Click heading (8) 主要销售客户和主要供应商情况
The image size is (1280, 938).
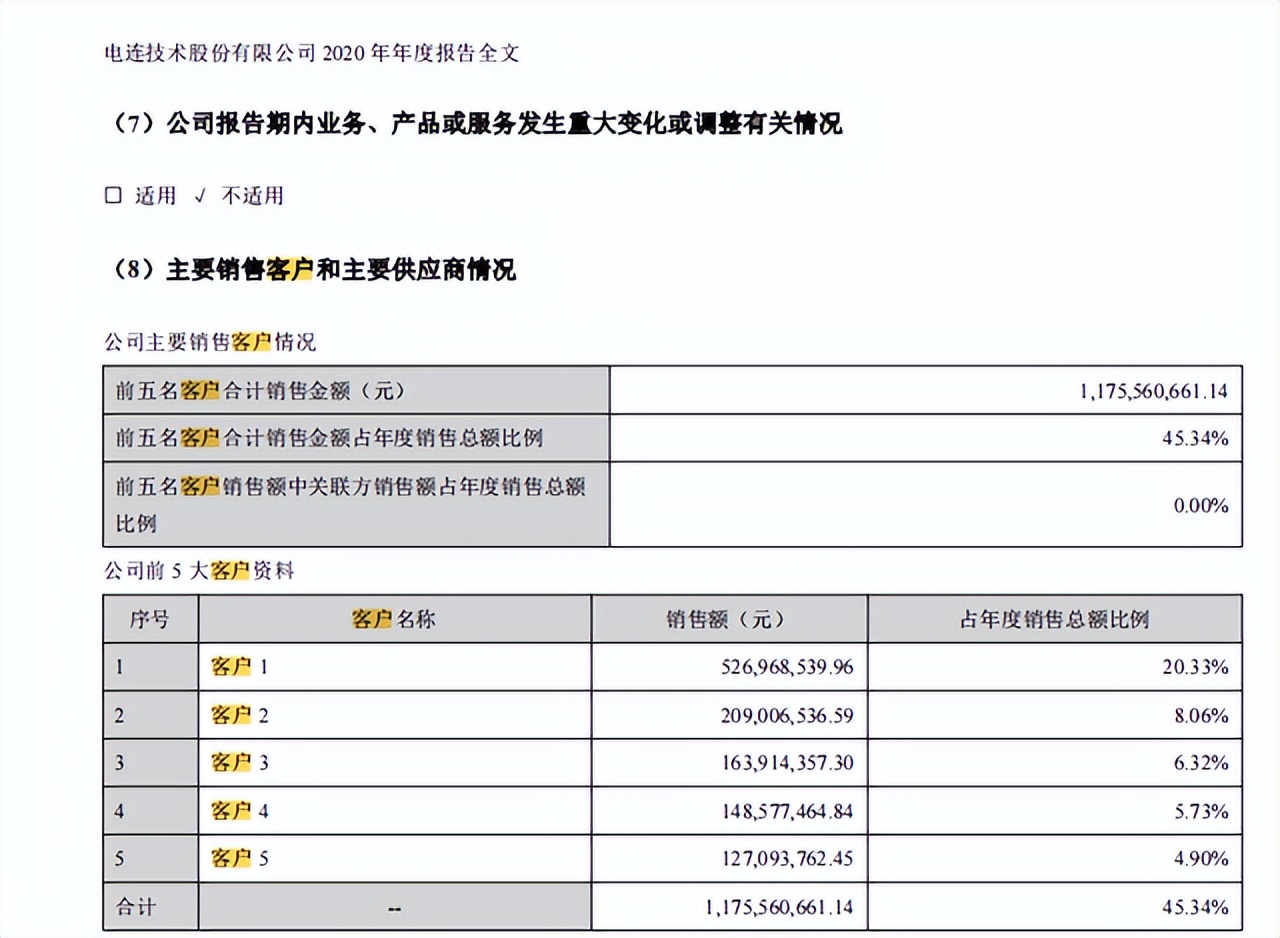(x=310, y=270)
